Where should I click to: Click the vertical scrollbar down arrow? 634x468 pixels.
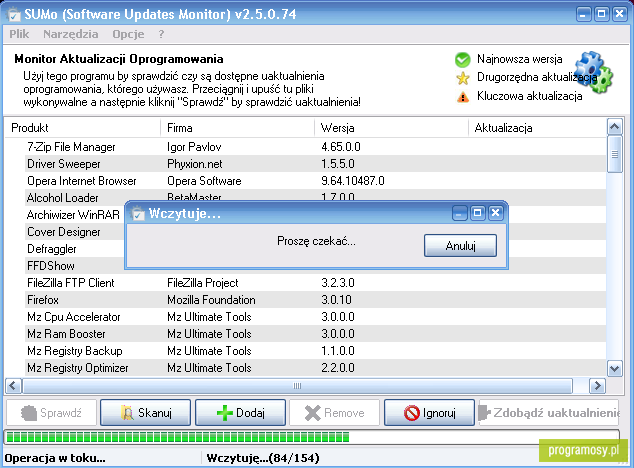click(x=615, y=368)
